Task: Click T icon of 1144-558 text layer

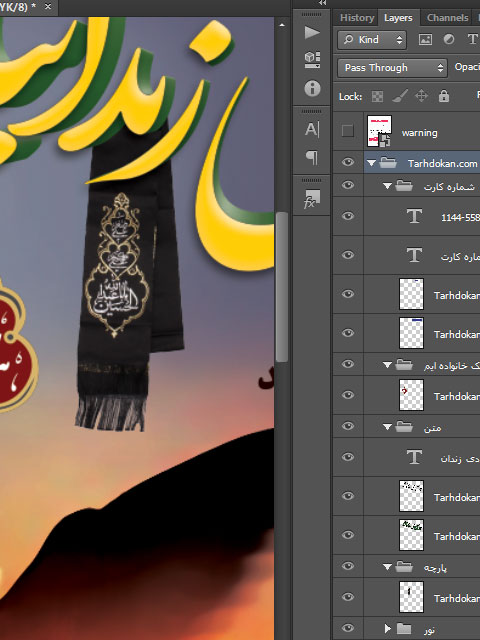Action: [x=414, y=216]
